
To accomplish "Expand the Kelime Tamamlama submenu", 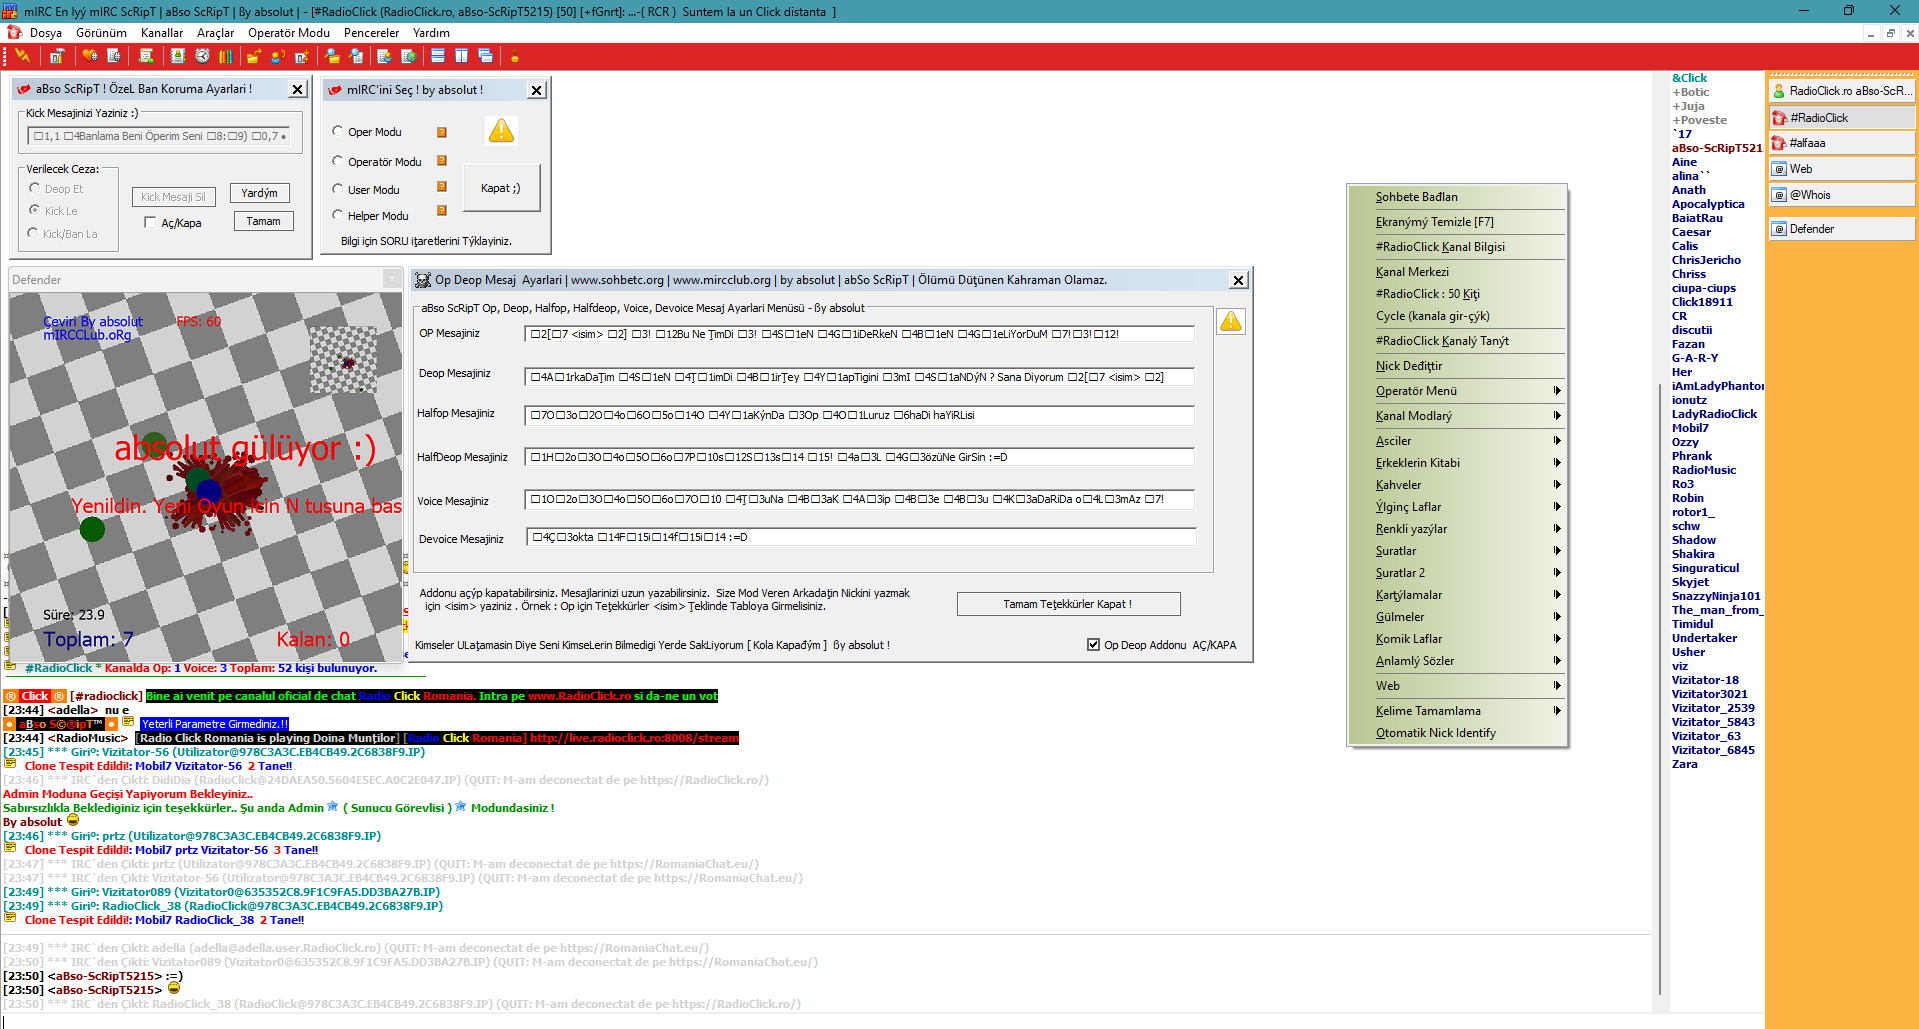I will pos(1459,711).
